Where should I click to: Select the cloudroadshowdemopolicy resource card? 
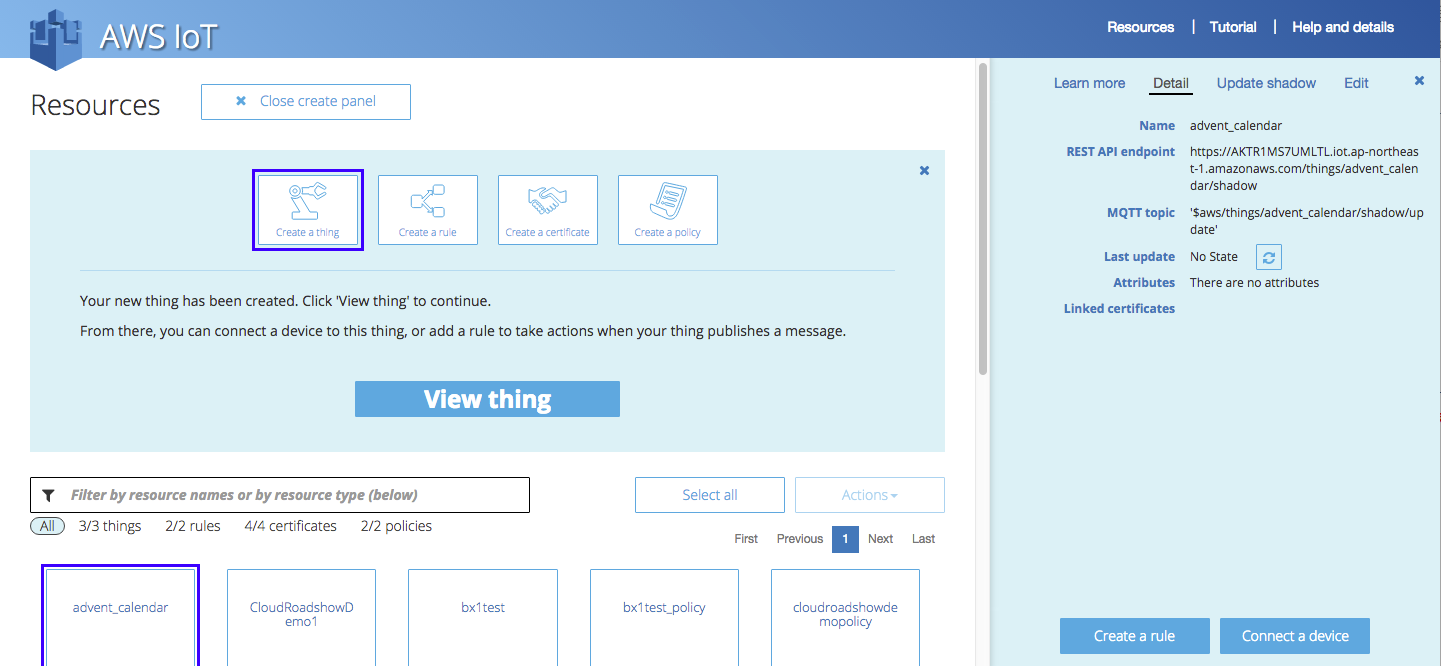[845, 617]
